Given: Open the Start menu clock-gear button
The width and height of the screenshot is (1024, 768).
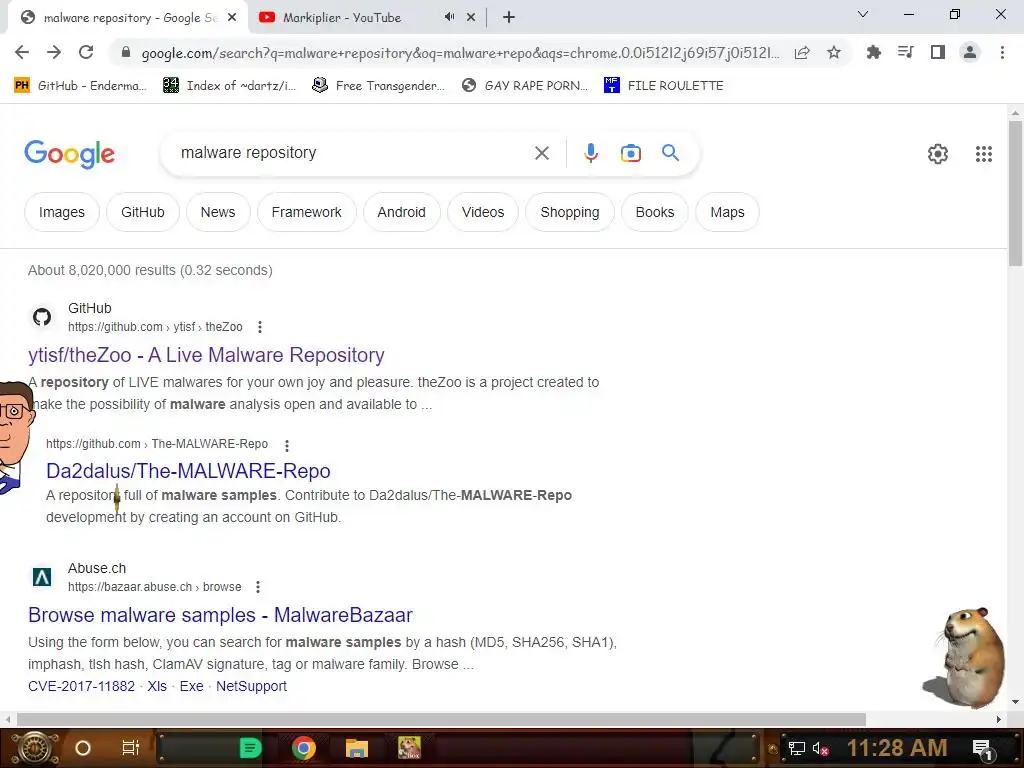Looking at the screenshot, I should (35, 748).
